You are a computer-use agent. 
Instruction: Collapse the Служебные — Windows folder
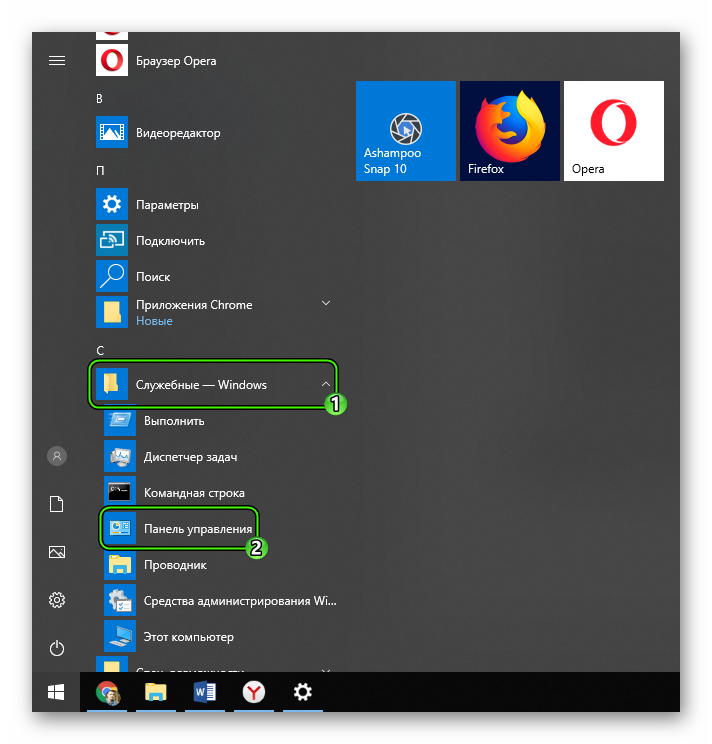325,384
